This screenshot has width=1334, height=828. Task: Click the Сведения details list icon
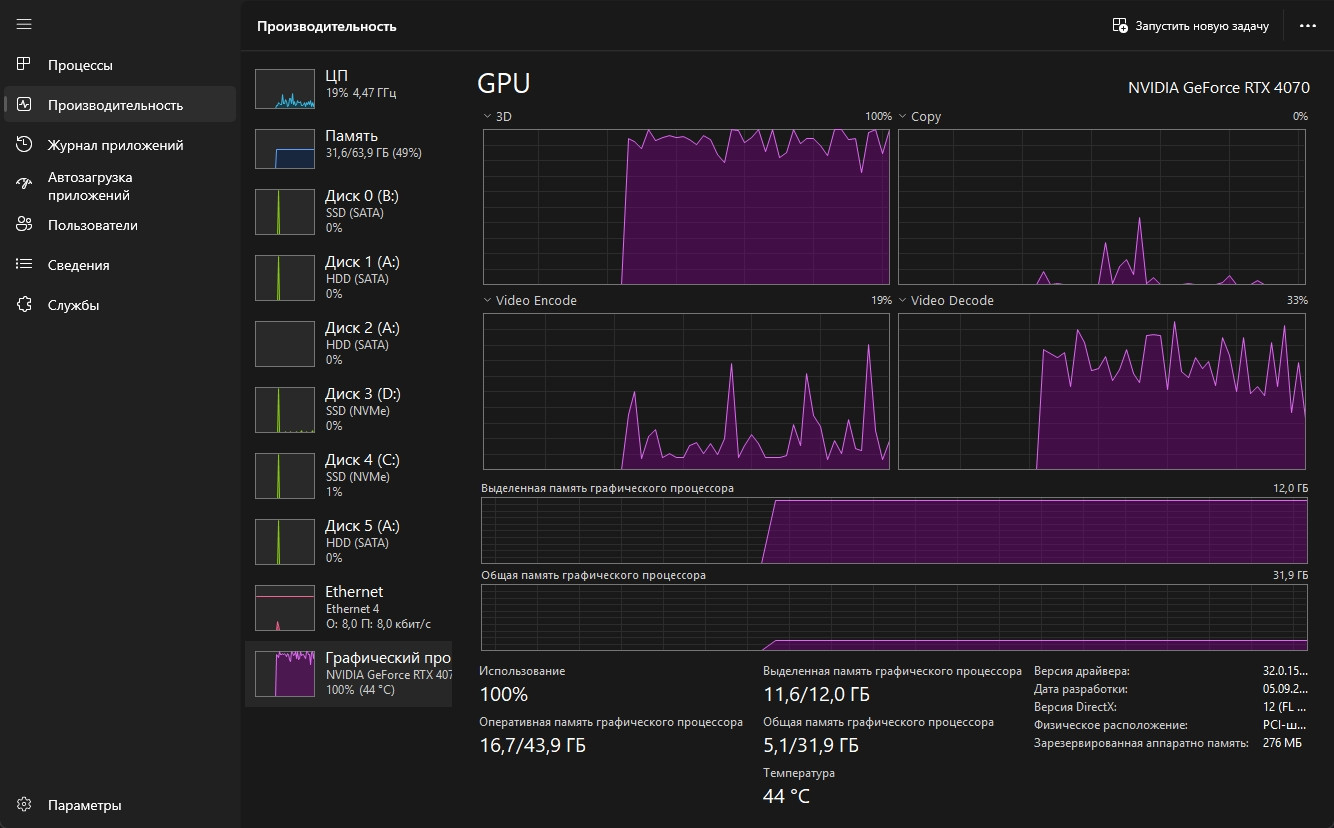tap(25, 265)
